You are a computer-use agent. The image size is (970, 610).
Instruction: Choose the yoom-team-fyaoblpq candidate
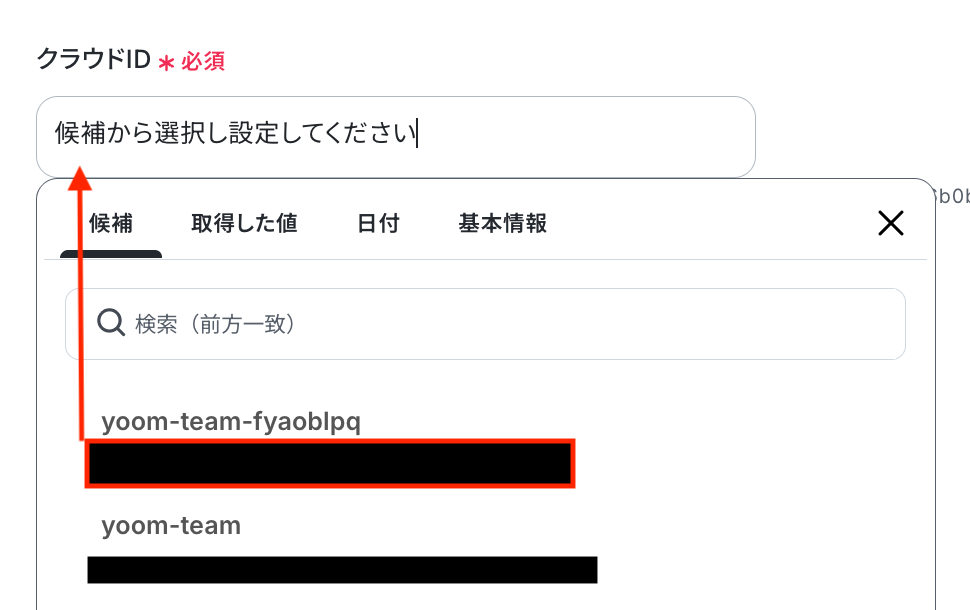tap(231, 422)
